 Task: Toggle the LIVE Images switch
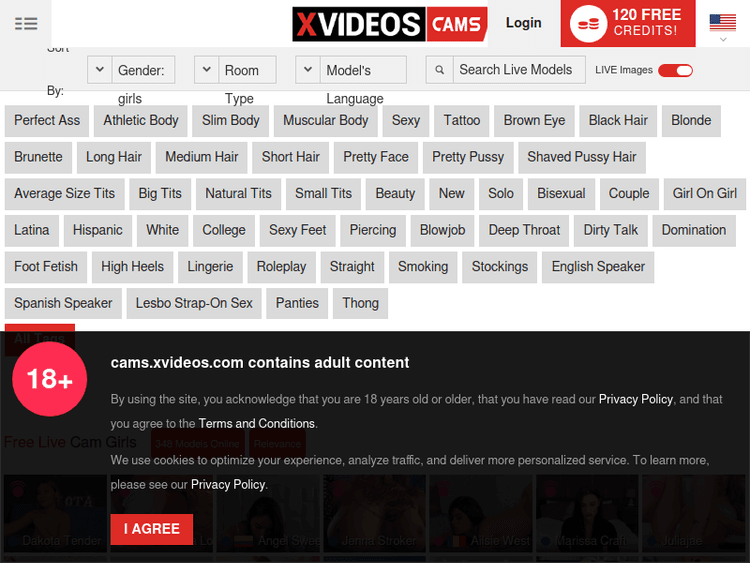pos(675,70)
